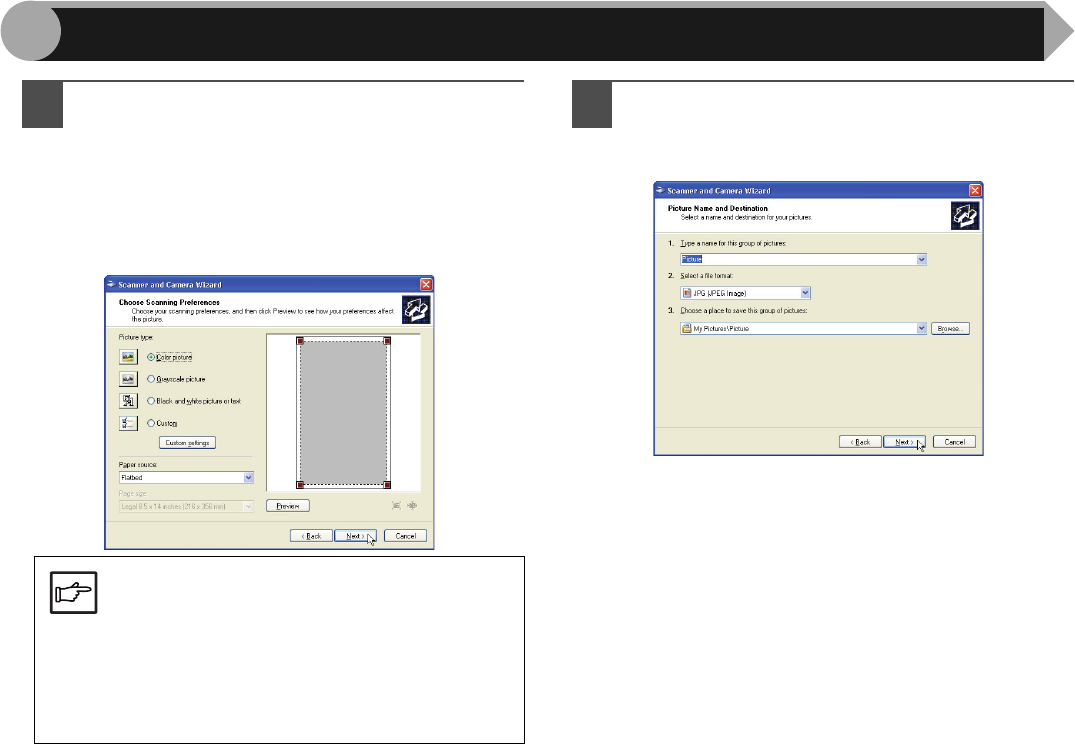
Task: Click the Black and white picture icon
Action: [x=128, y=401]
